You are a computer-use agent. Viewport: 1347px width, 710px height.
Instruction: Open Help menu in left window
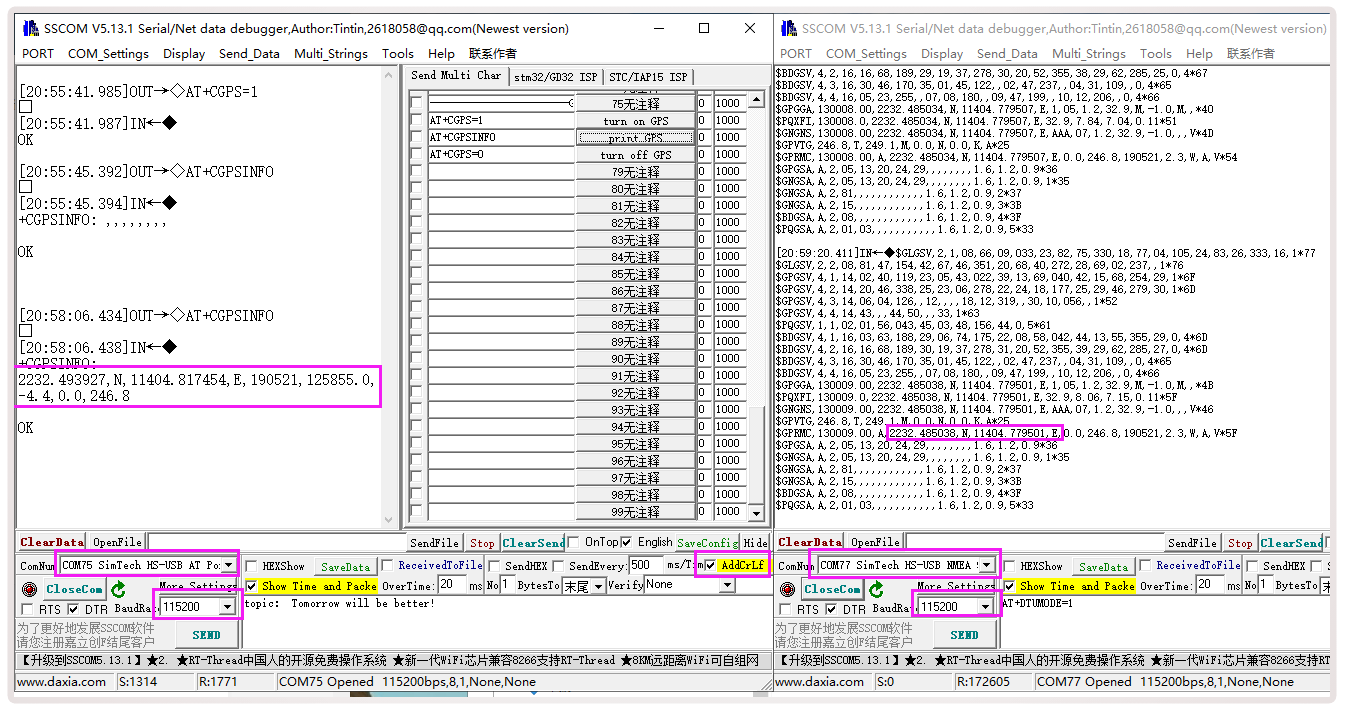click(x=441, y=53)
